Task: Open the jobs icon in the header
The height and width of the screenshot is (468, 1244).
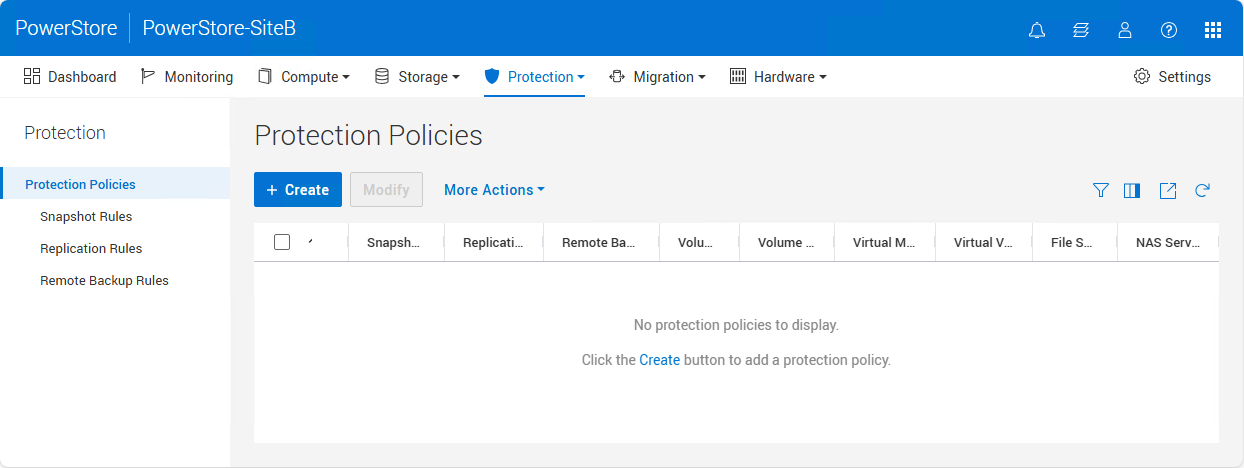Action: tap(1081, 30)
